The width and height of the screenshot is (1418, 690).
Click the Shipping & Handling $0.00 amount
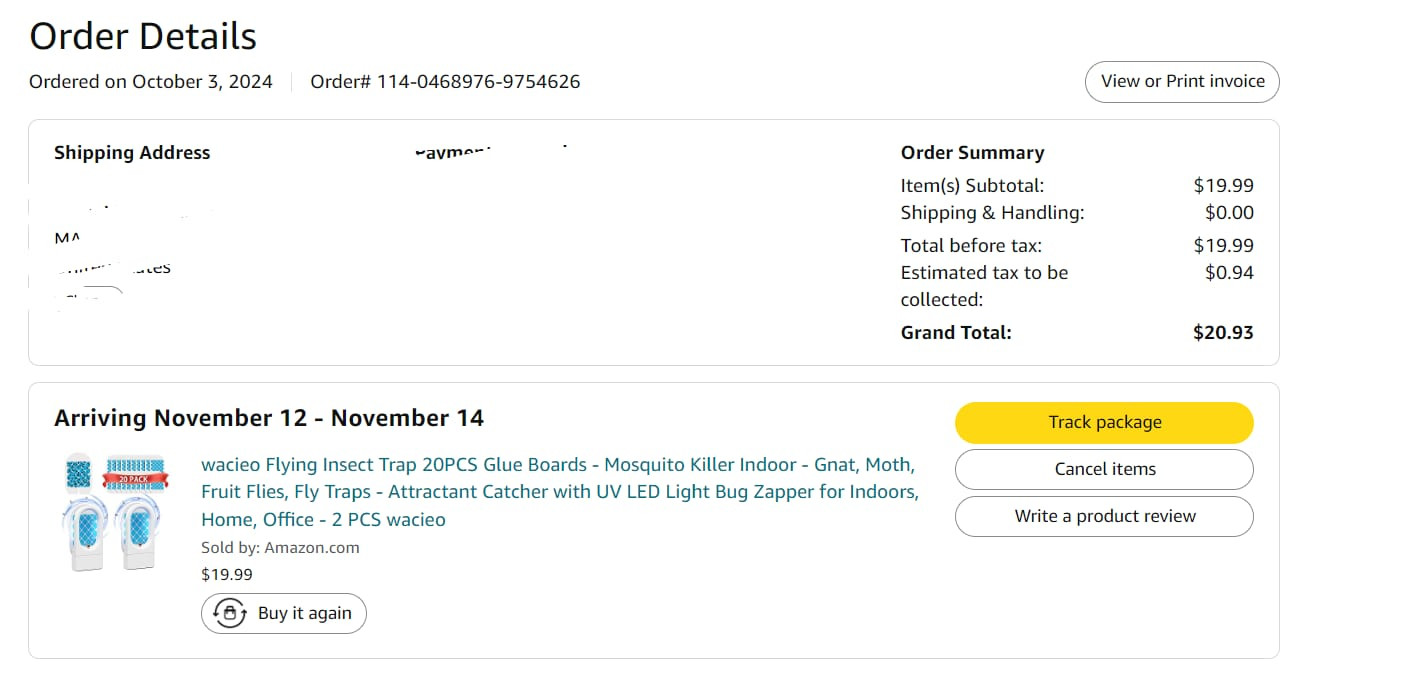click(x=1229, y=213)
